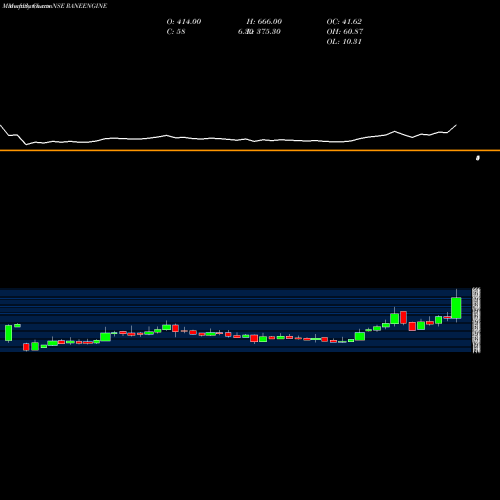Click the price axis scale beside candles
Screen dimensions: 500x500
point(476,320)
